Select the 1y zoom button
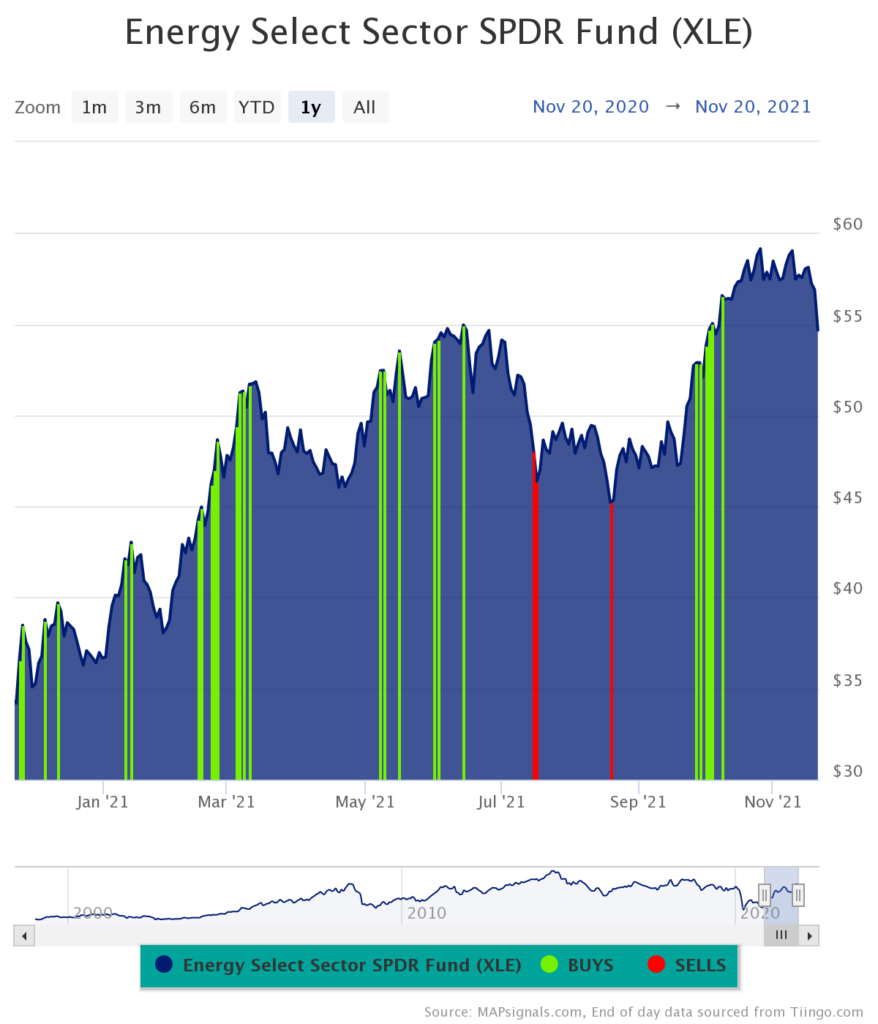 (311, 107)
